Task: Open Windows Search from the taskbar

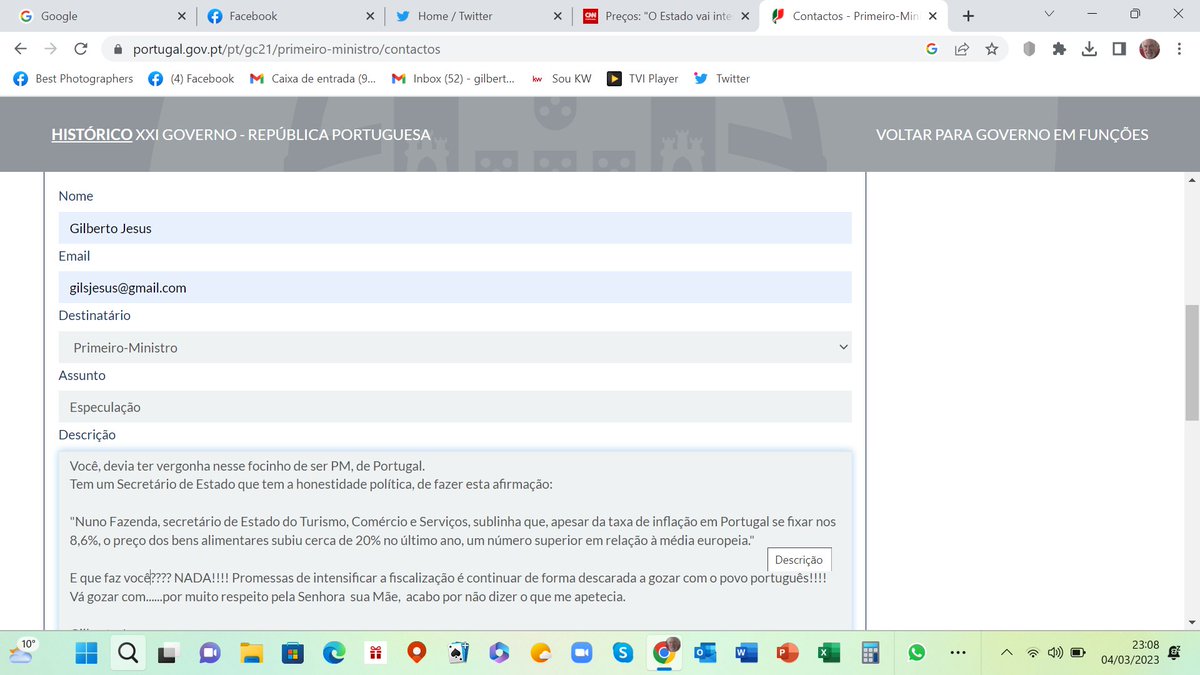Action: [x=128, y=653]
